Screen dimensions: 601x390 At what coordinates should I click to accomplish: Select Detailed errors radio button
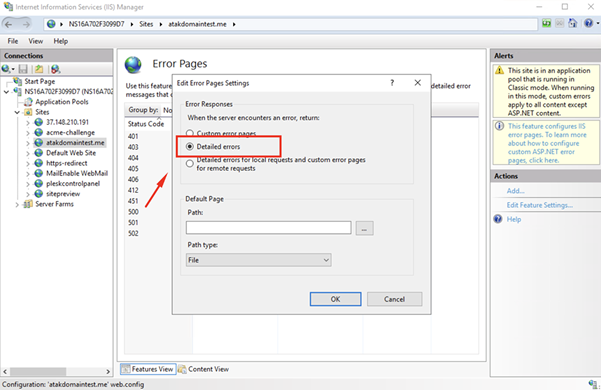(x=190, y=146)
